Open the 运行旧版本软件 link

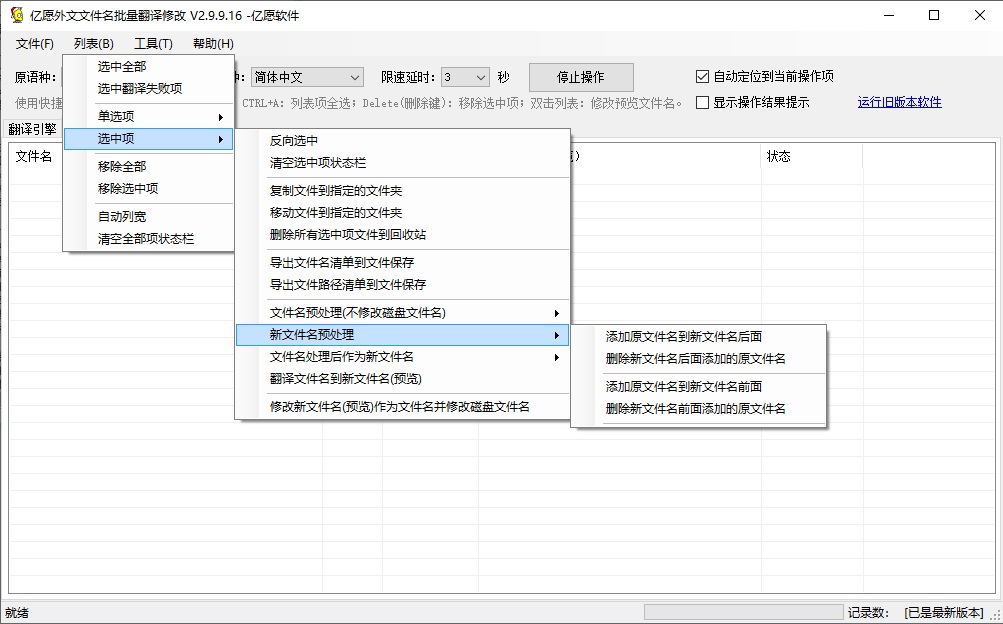pos(899,102)
